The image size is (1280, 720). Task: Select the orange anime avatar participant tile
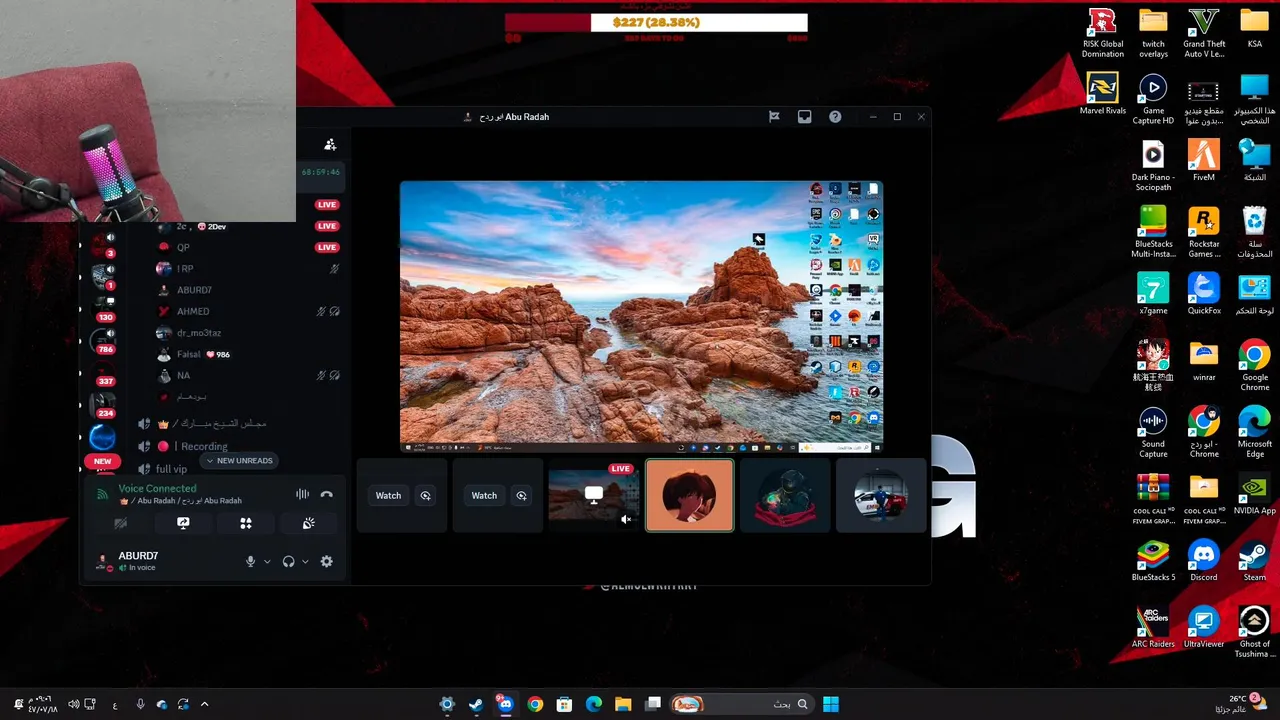click(690, 495)
